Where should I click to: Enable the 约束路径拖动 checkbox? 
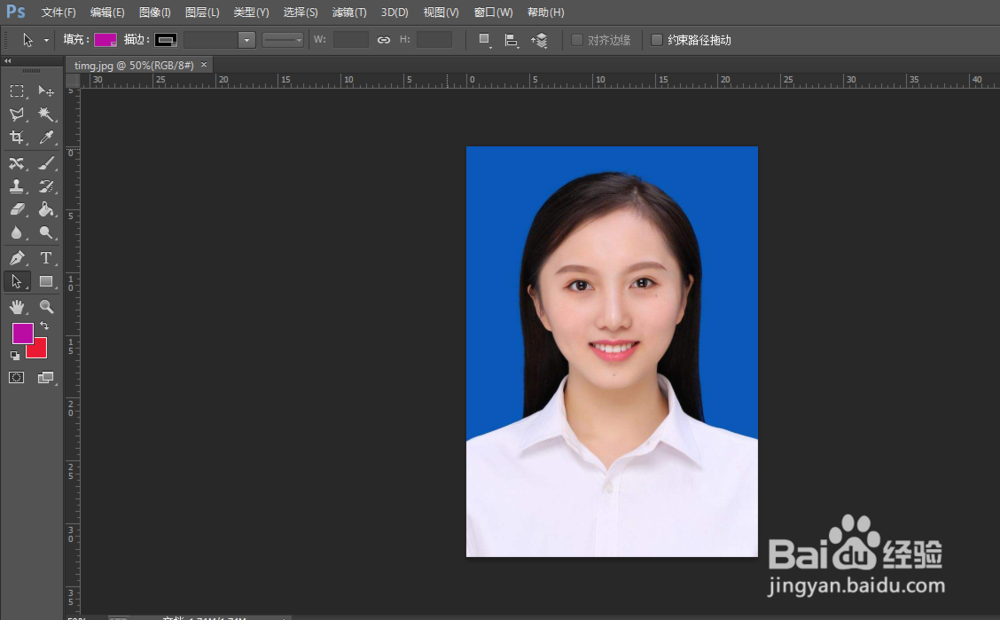click(x=657, y=40)
